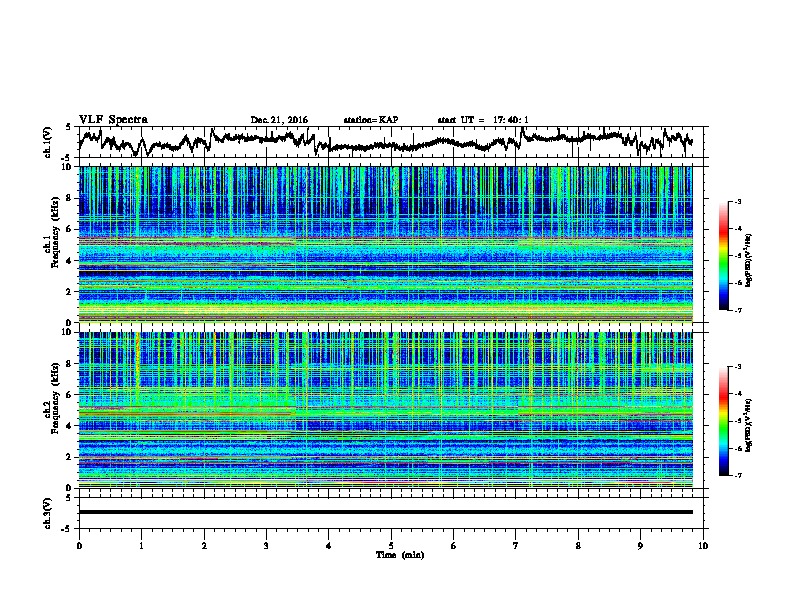Click the lower ch.2 color scale bar
The width and height of the screenshot is (792, 612).
click(723, 421)
